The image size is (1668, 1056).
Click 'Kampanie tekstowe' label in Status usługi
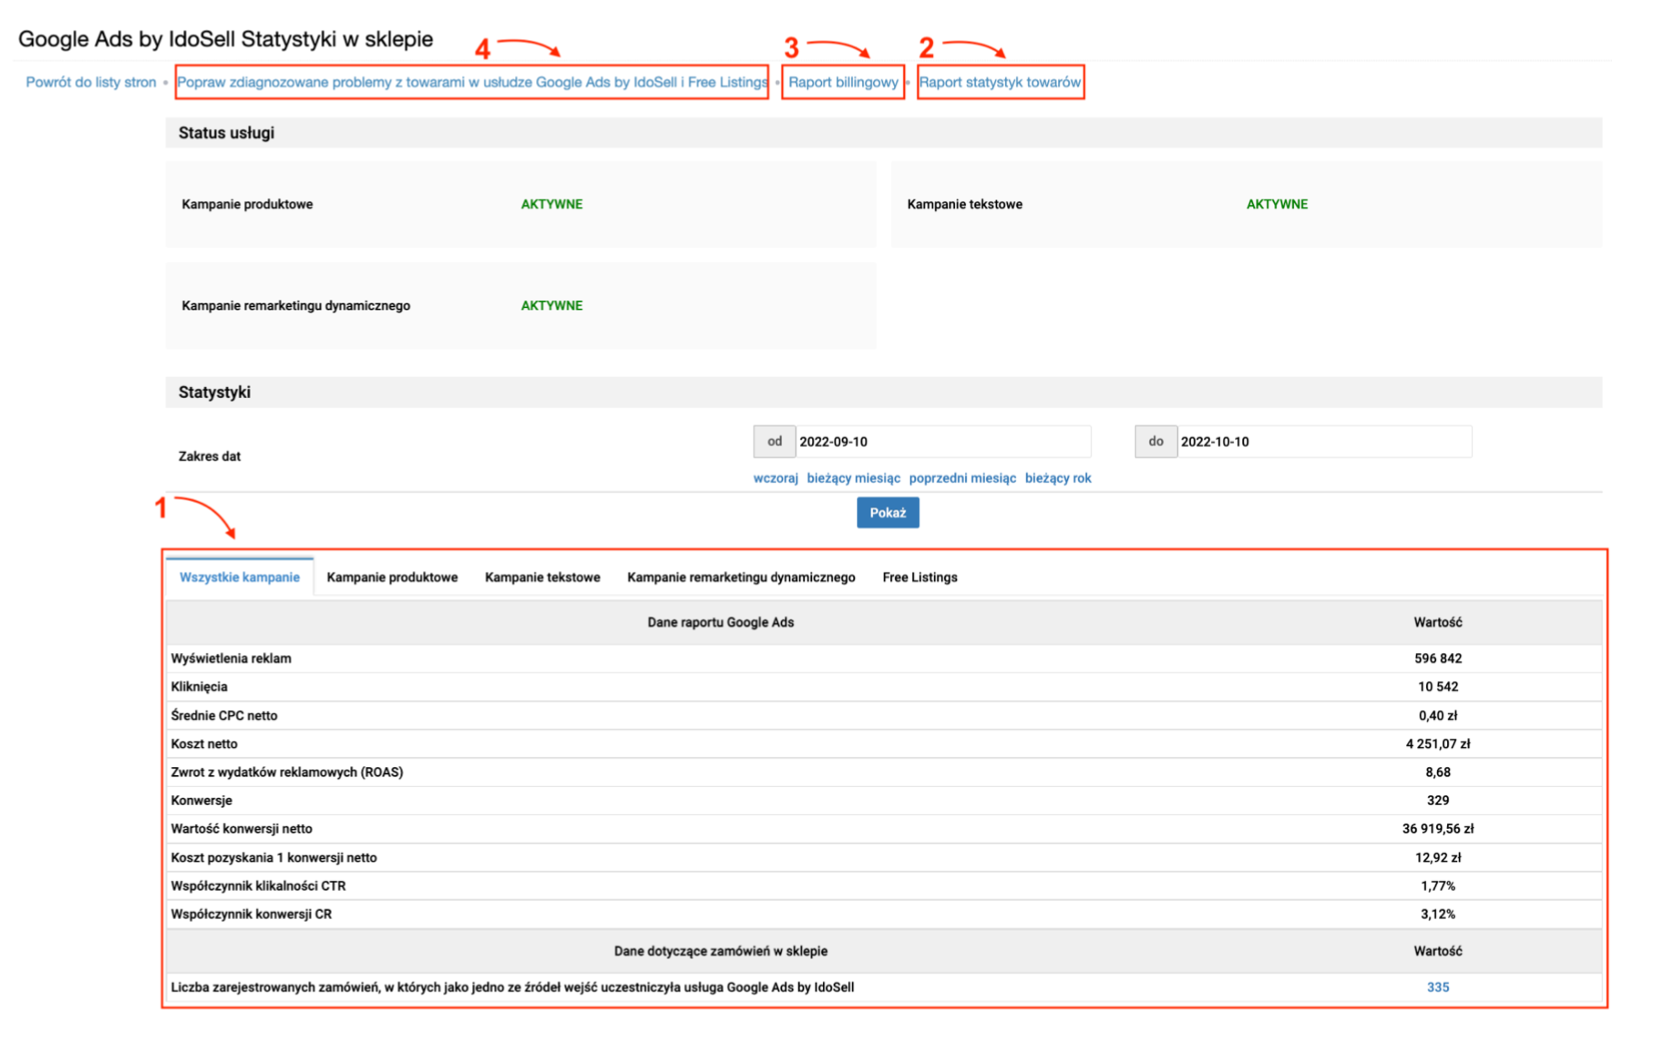click(x=964, y=204)
